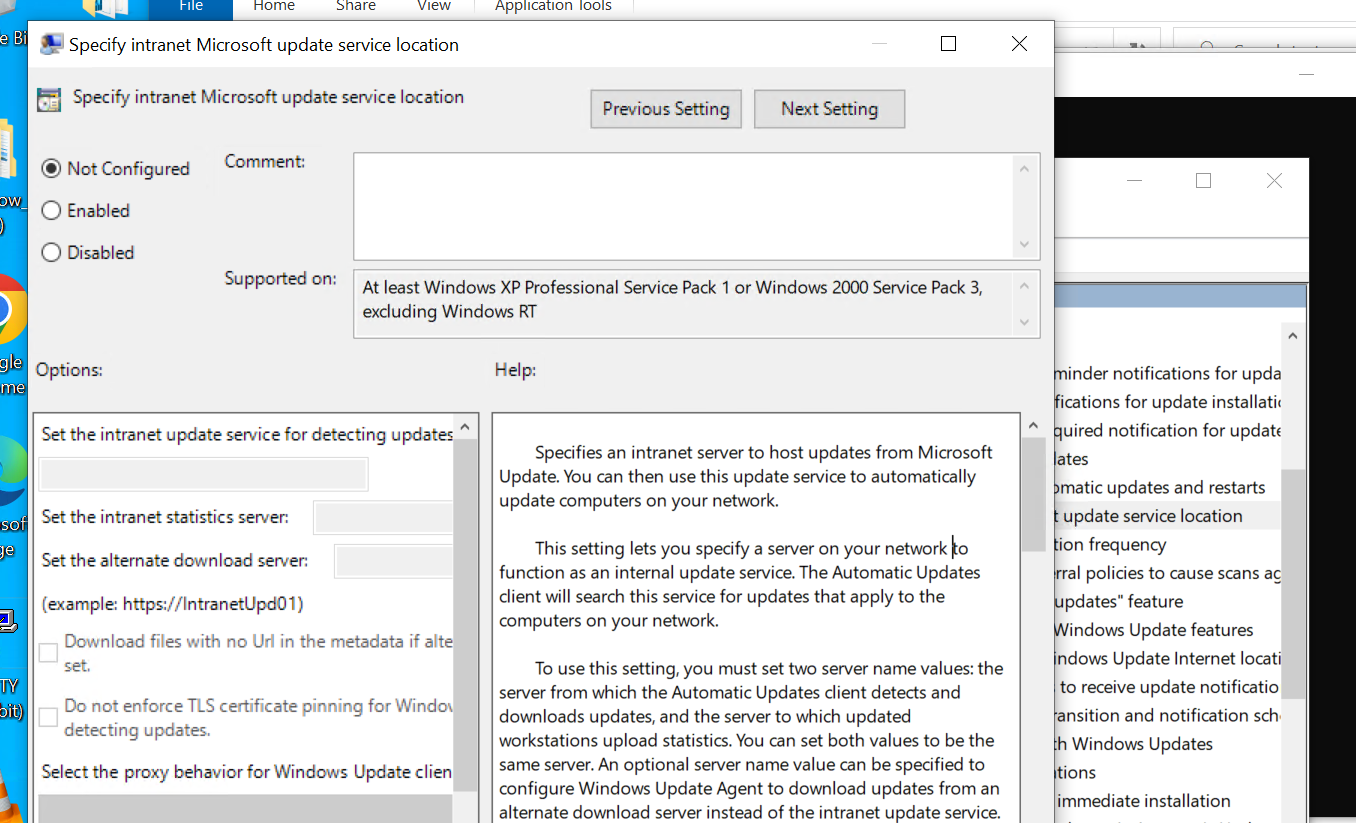Go to Next Setting

(x=829, y=109)
